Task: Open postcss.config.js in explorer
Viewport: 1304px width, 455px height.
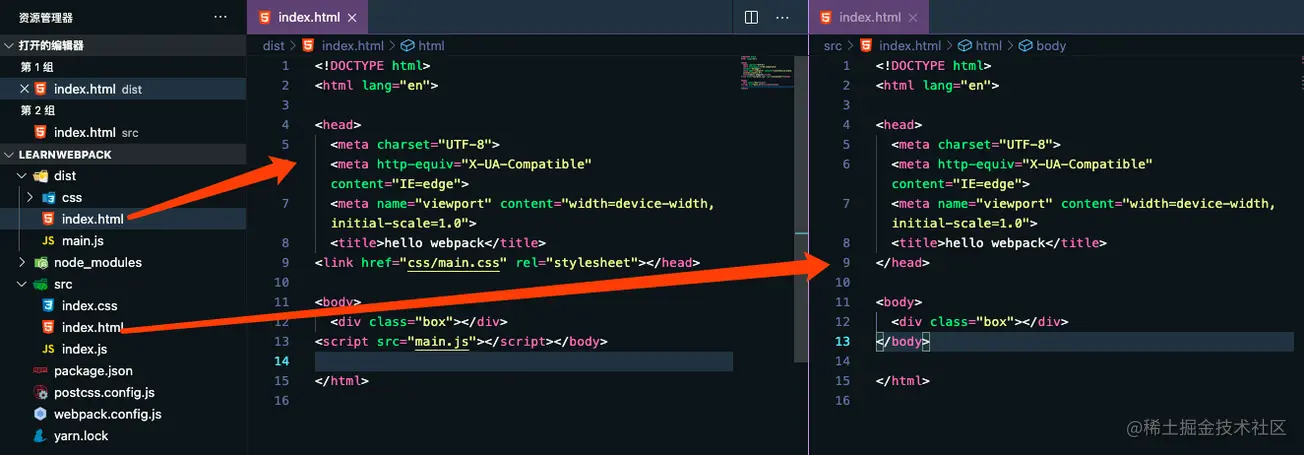Action: click(104, 392)
